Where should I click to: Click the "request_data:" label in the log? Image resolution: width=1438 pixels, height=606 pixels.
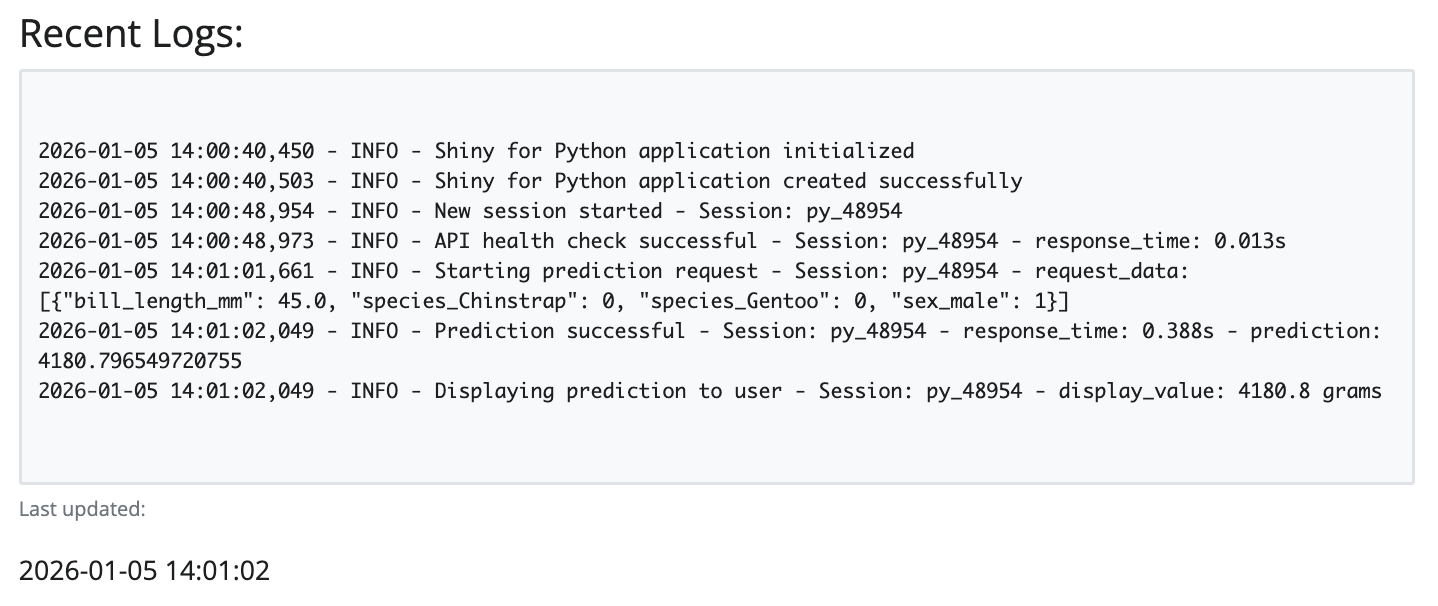click(1110, 272)
